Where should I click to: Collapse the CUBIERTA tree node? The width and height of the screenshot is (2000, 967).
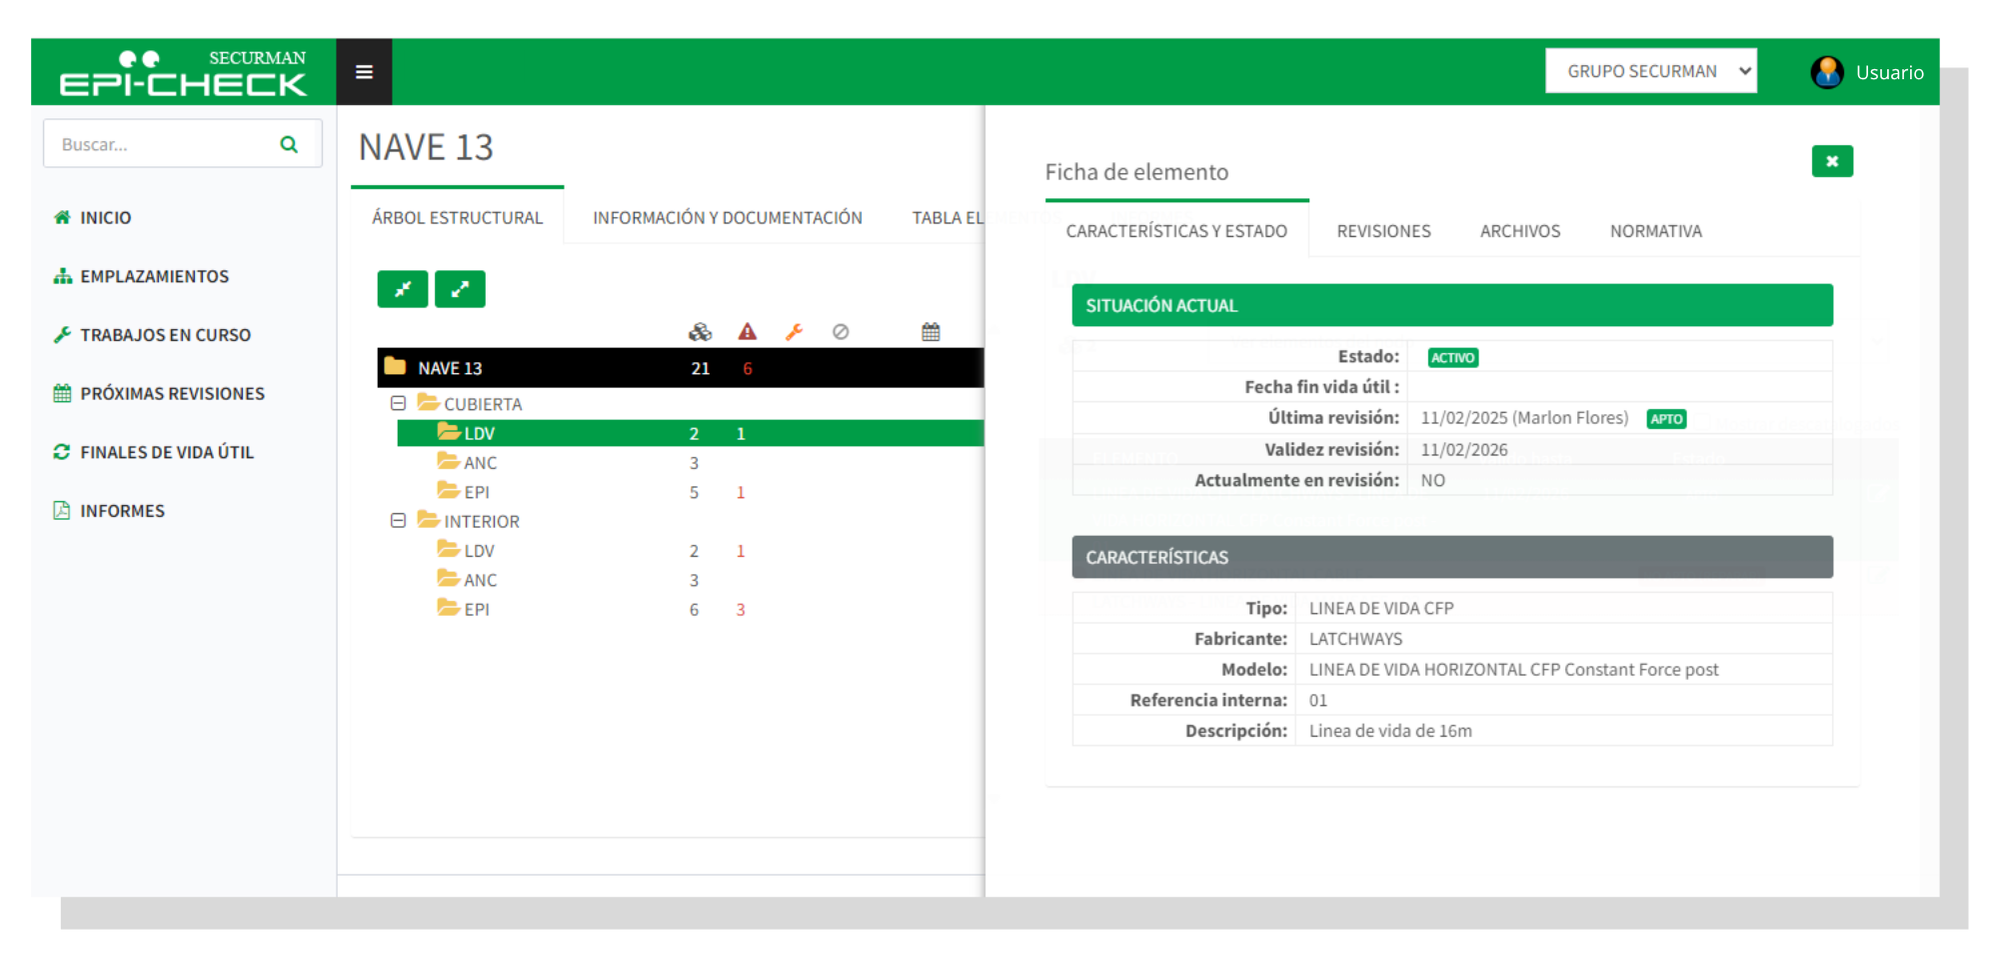pyautogui.click(x=398, y=403)
